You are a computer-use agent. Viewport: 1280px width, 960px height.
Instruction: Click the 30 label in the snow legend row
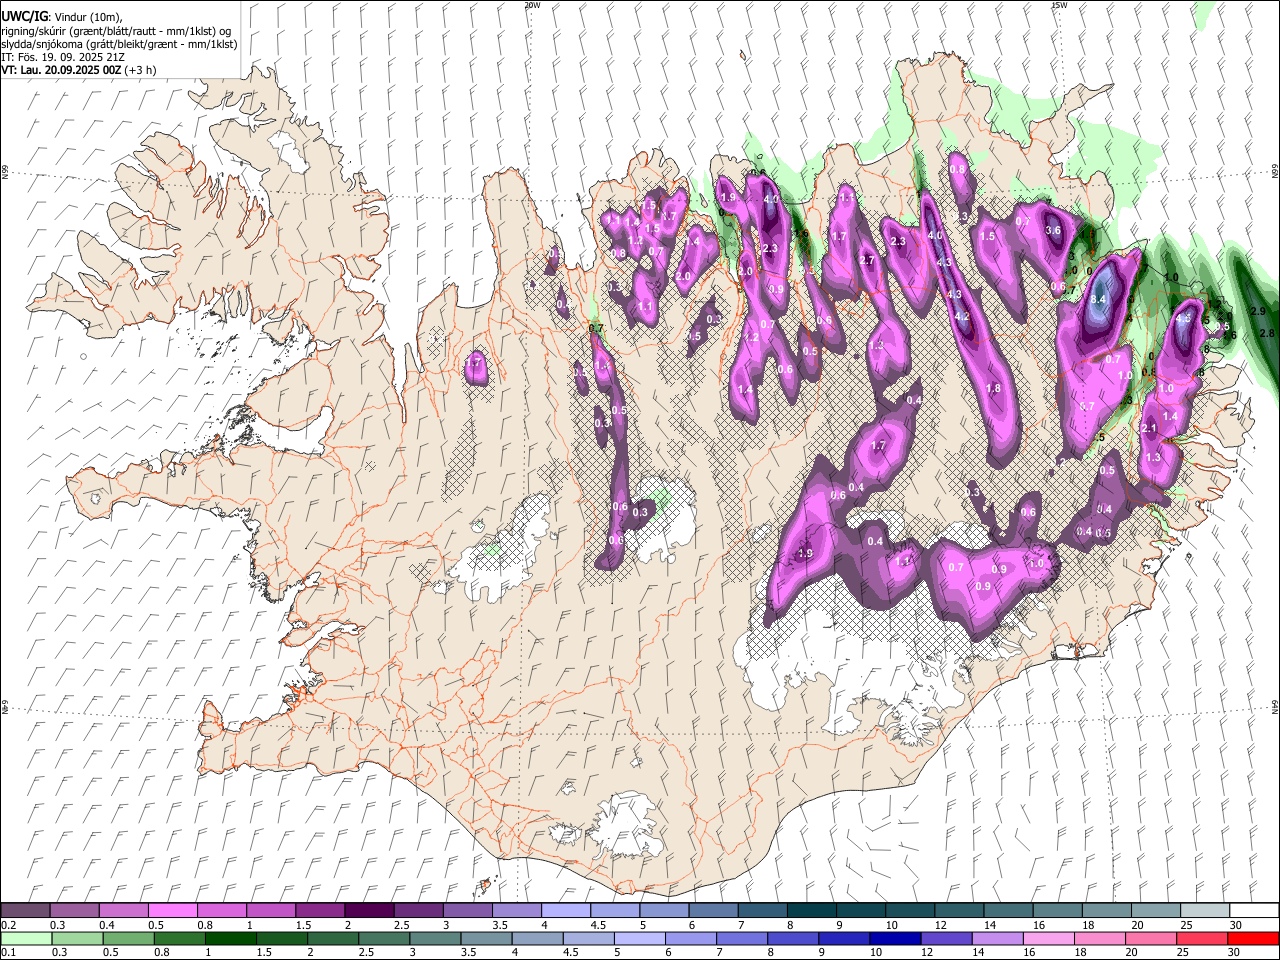click(1235, 925)
